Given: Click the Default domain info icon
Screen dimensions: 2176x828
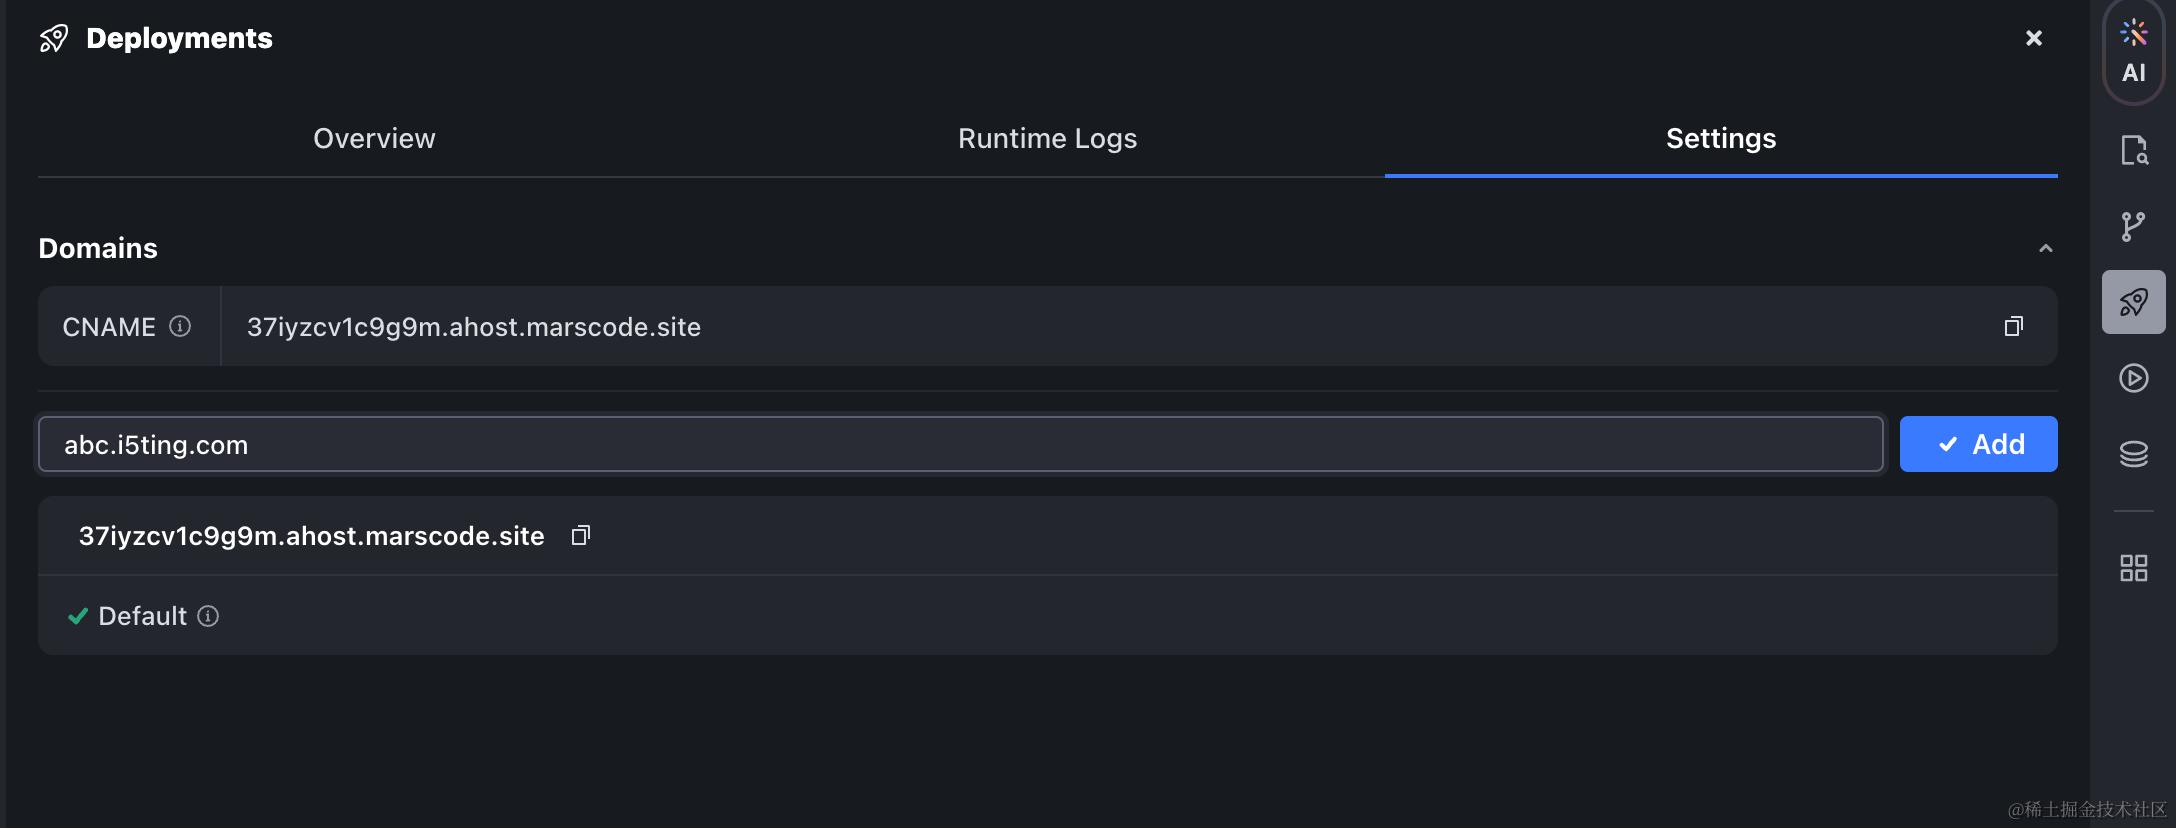Looking at the screenshot, I should pyautogui.click(x=208, y=616).
